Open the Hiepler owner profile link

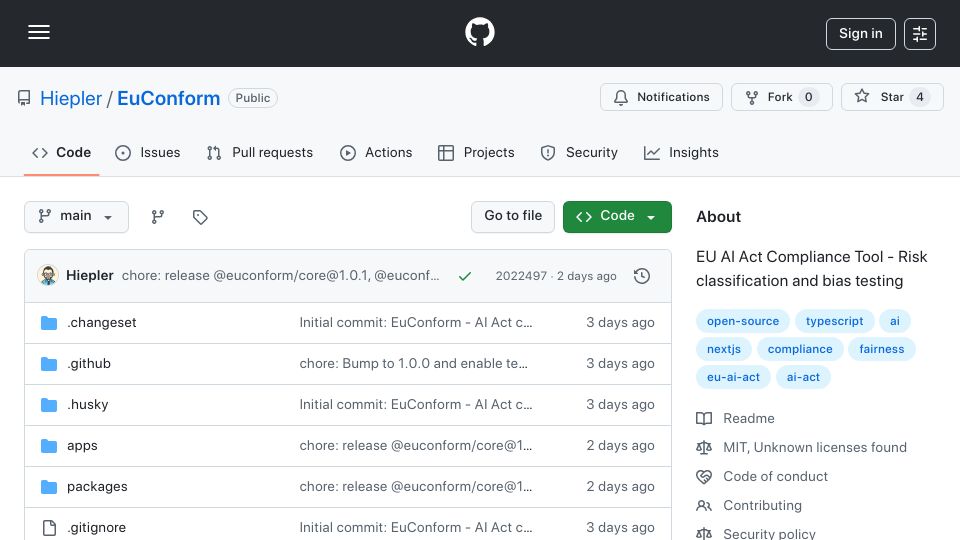71,98
